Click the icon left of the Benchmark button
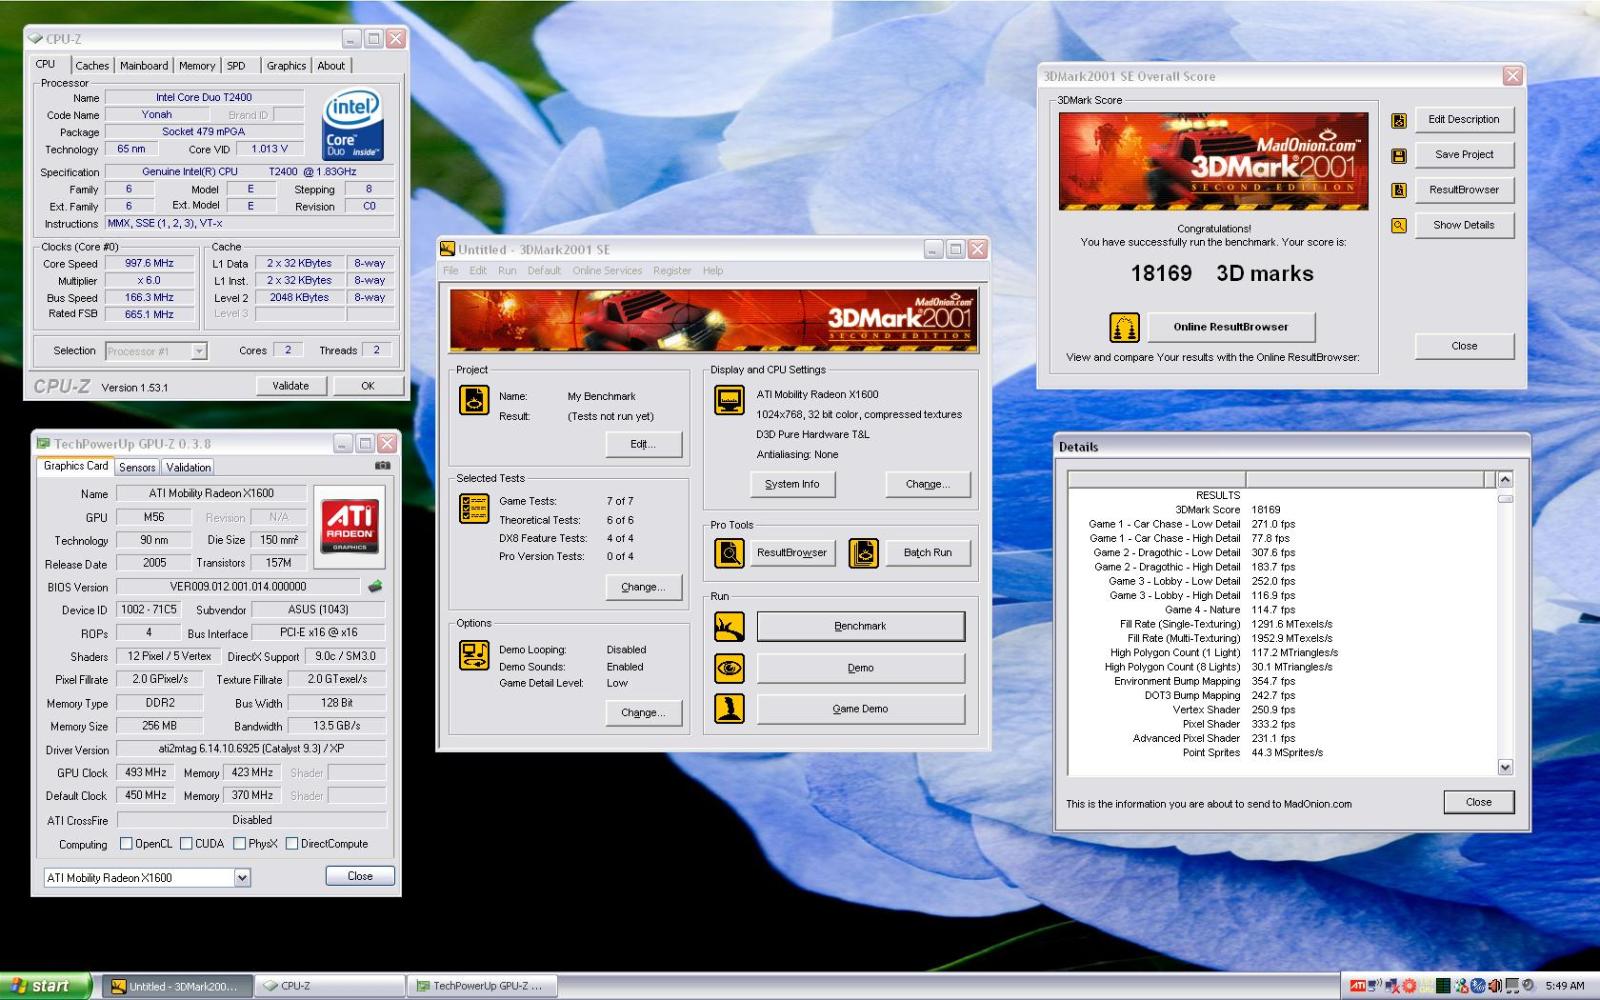Screen dimensions: 1600x1000 point(730,626)
